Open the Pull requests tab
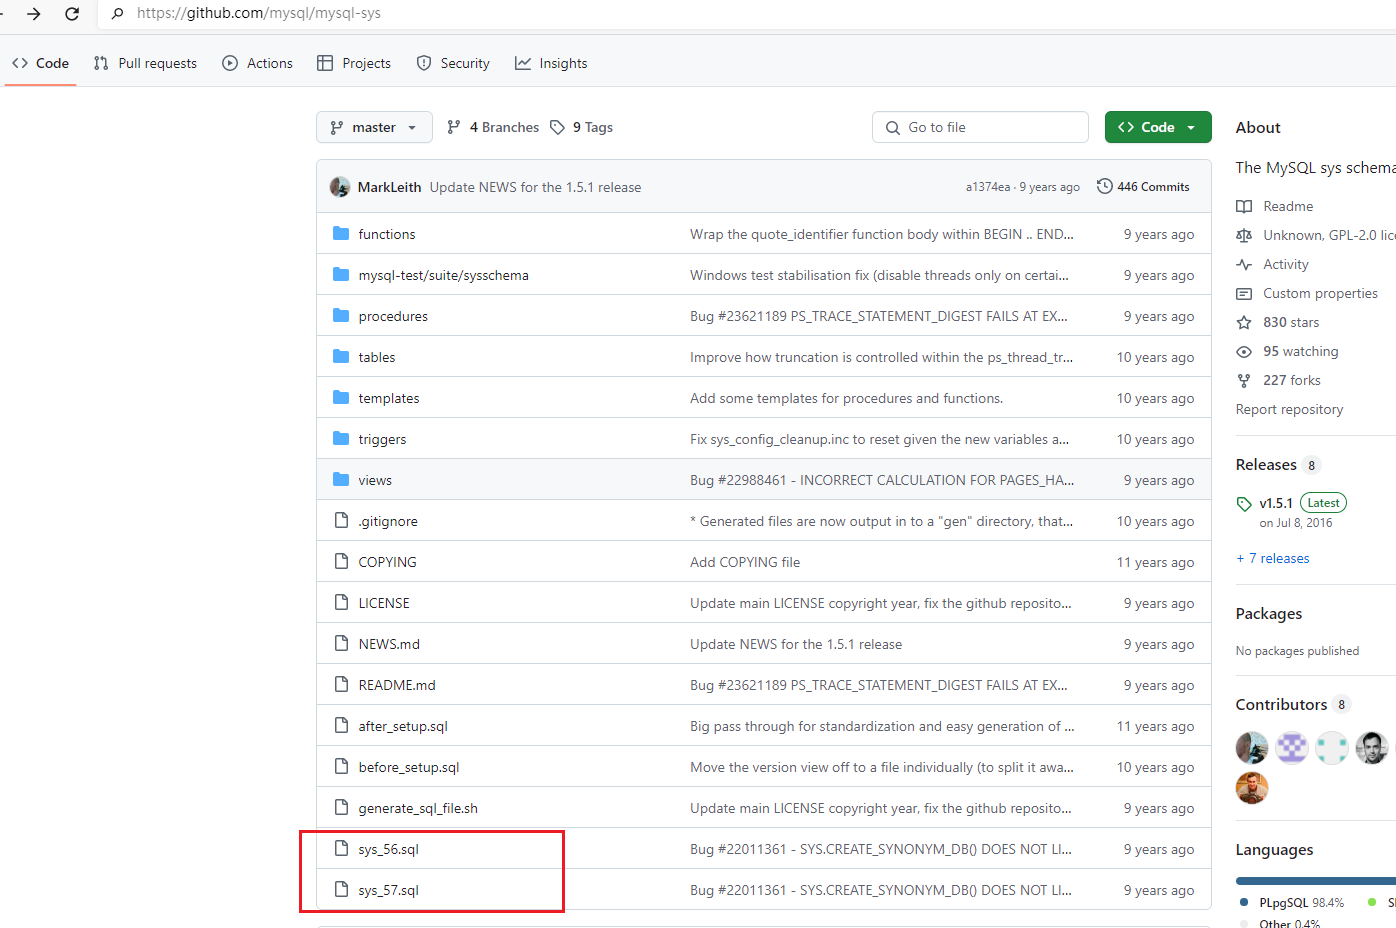Screen dimensions: 1396x928 (x=145, y=63)
